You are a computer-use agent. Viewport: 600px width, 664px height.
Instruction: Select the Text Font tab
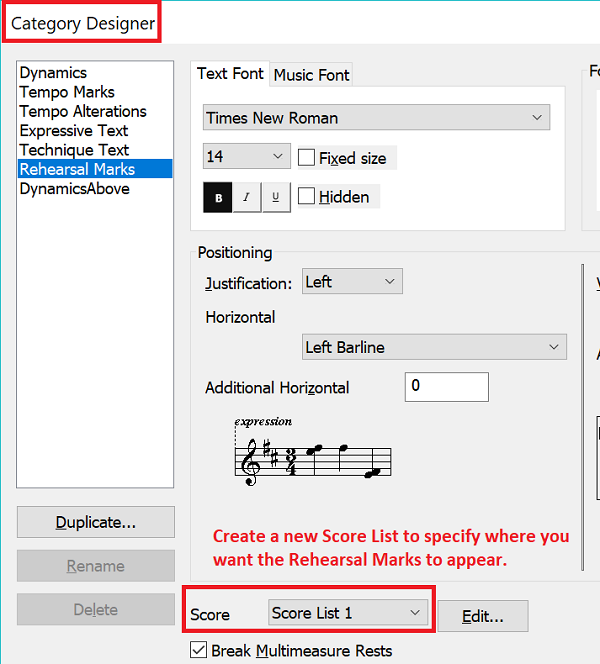(x=230, y=74)
